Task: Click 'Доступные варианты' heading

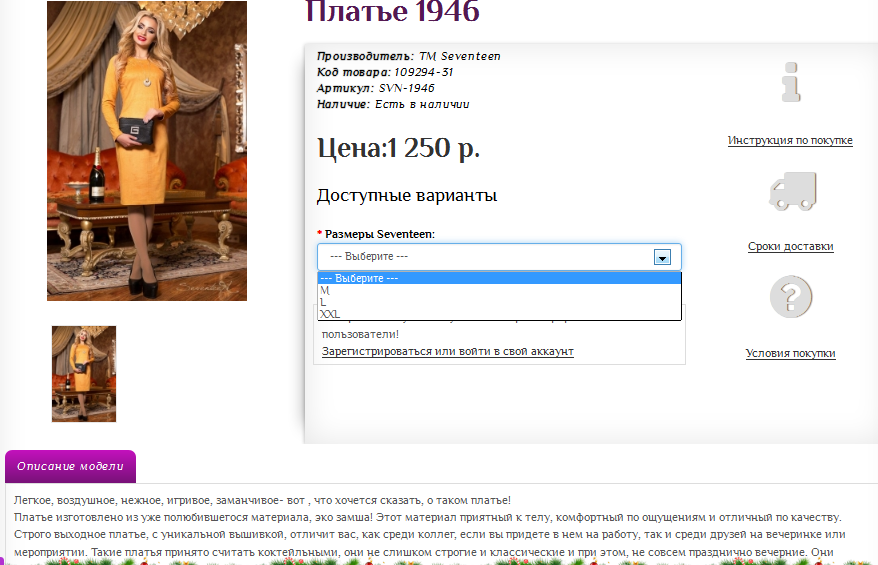Action: tap(407, 195)
